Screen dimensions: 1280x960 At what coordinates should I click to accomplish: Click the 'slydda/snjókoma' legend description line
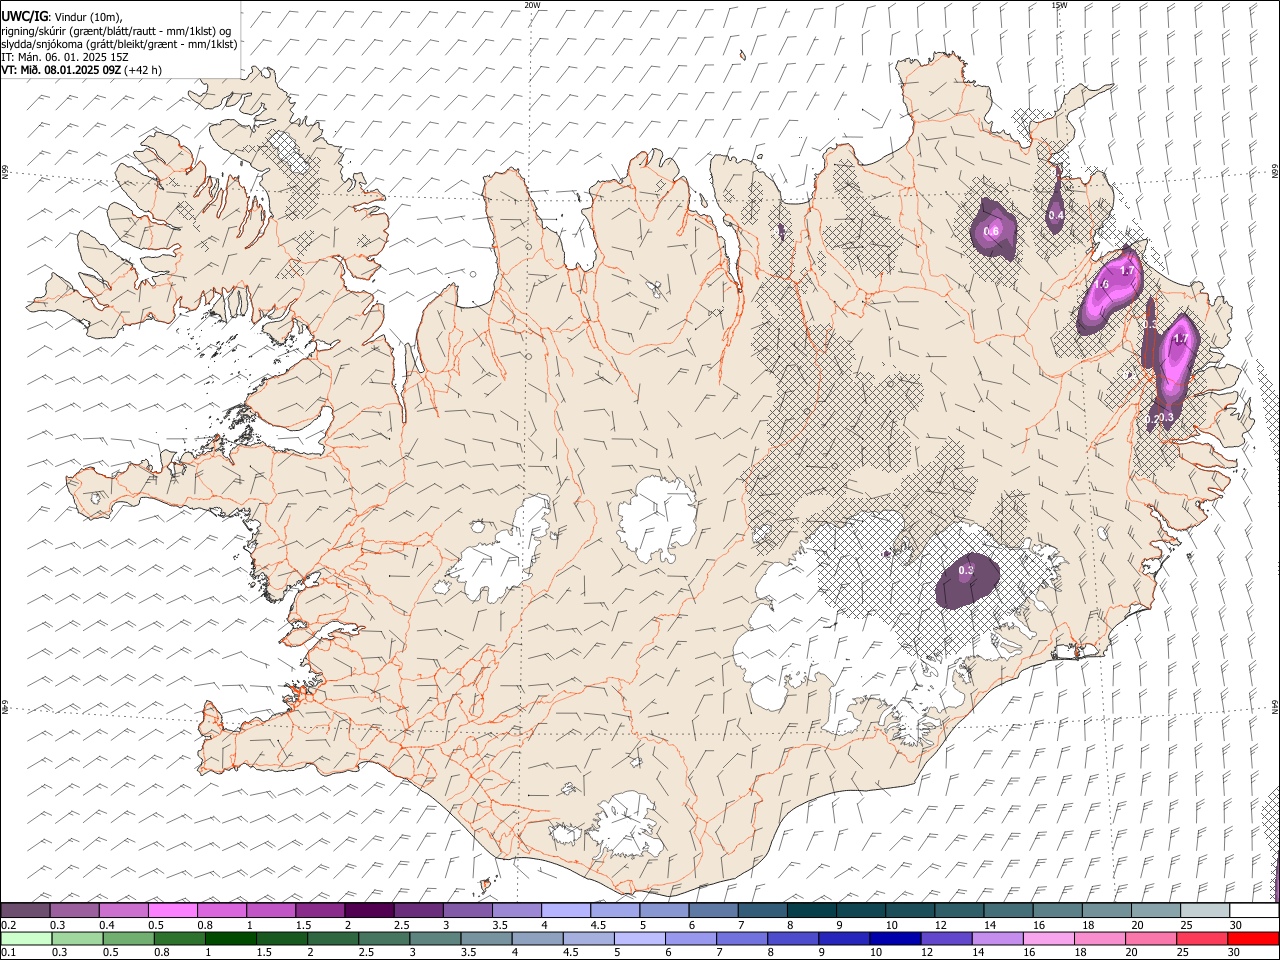pyautogui.click(x=120, y=44)
